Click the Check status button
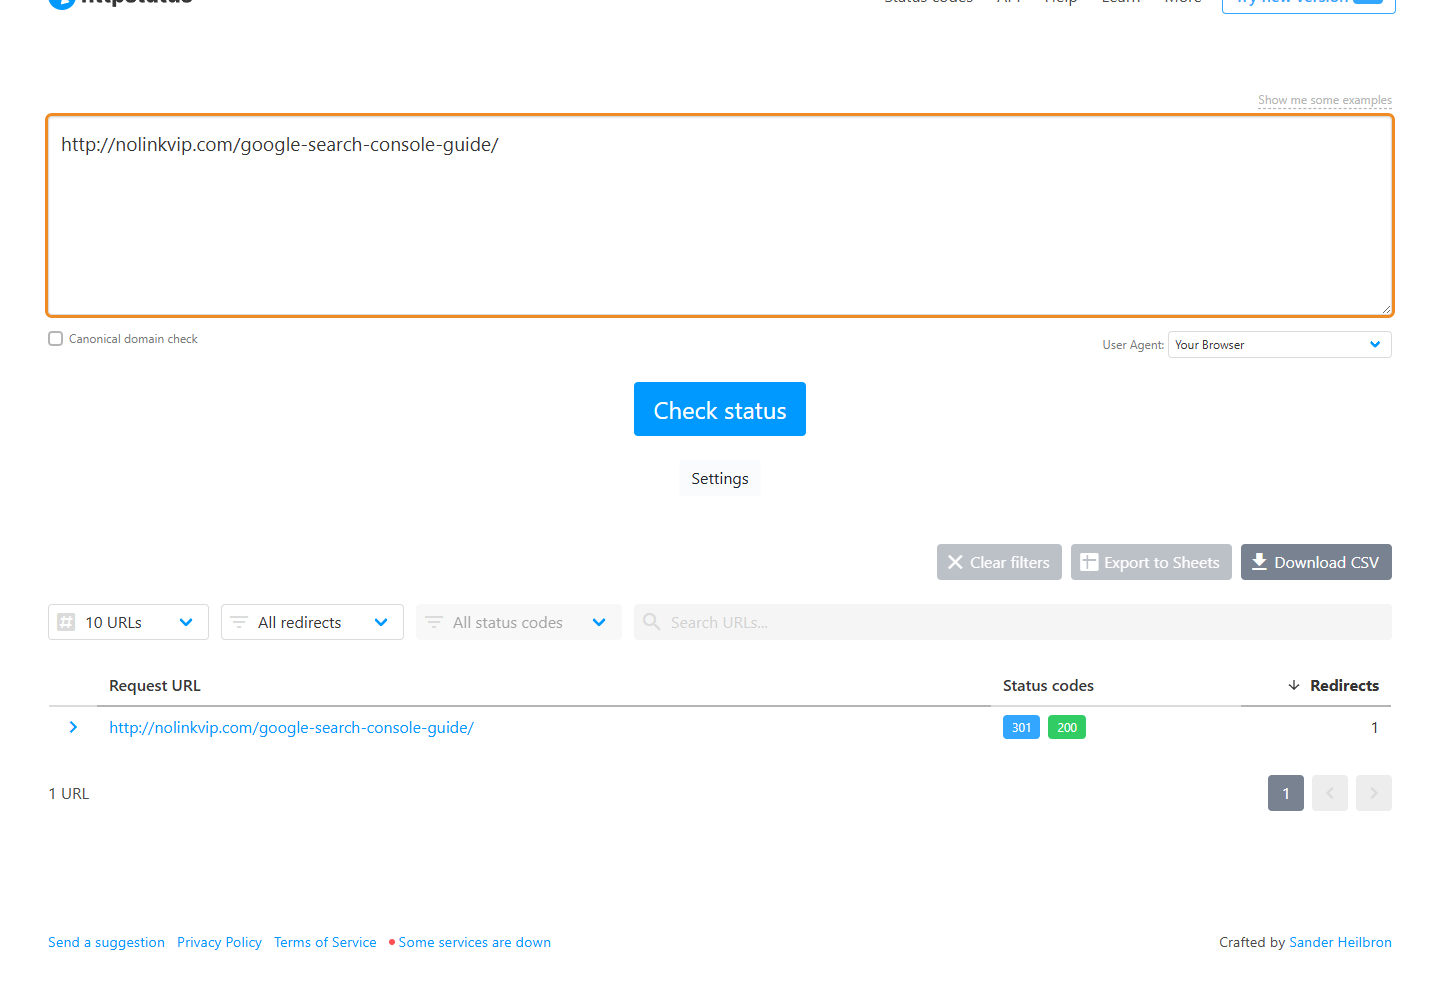This screenshot has width=1440, height=1000. click(720, 409)
